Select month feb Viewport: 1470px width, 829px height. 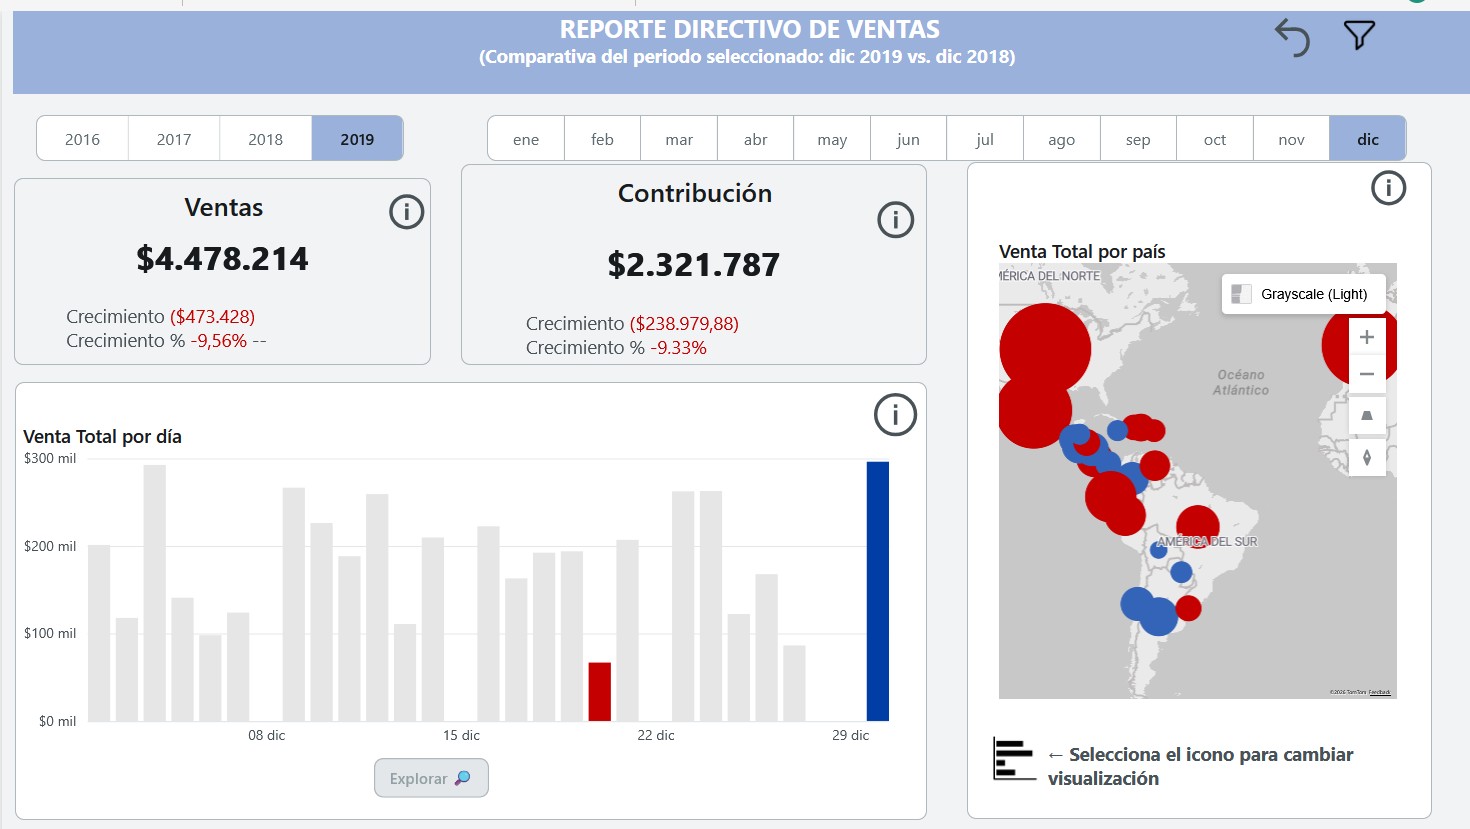coord(602,139)
